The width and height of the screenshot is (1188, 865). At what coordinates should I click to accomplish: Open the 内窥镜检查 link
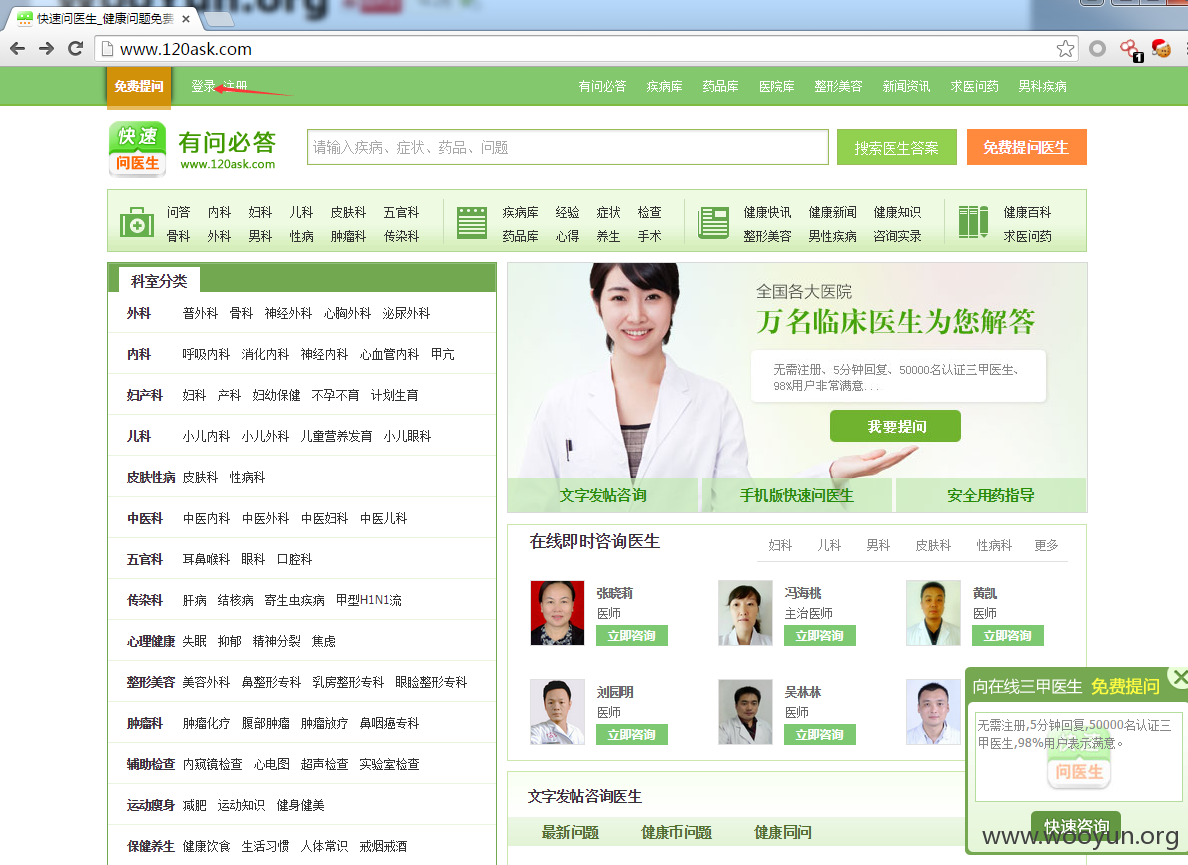[x=212, y=765]
